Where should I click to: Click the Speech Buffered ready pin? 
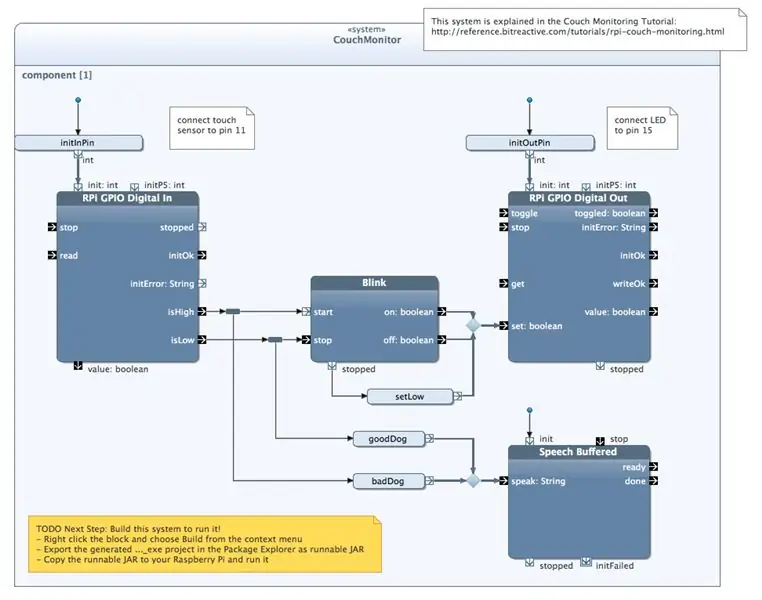(654, 466)
